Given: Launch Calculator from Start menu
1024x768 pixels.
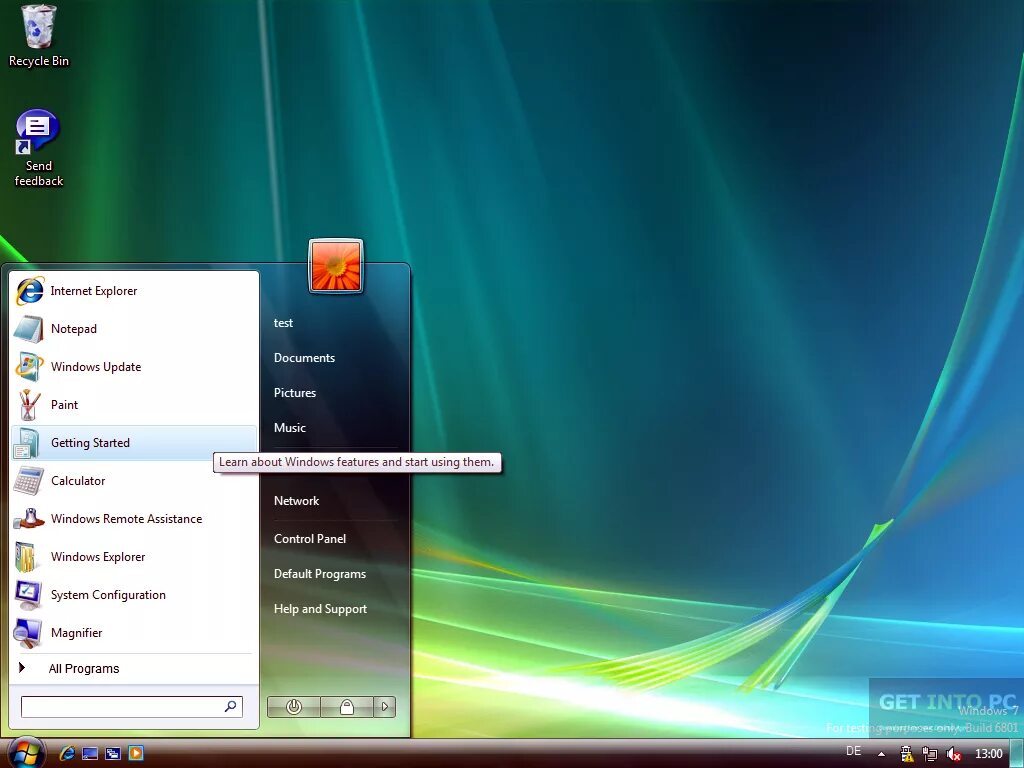Looking at the screenshot, I should click(x=135, y=481).
